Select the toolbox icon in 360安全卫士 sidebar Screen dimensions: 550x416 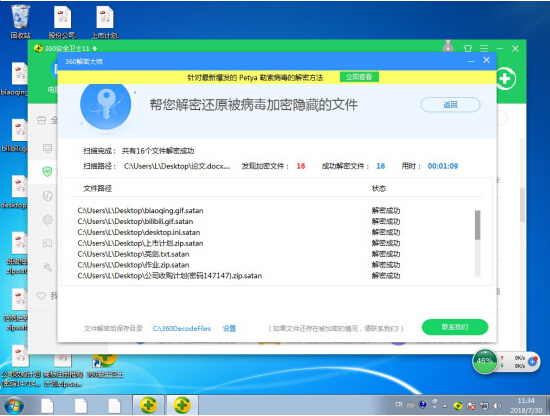[42, 120]
